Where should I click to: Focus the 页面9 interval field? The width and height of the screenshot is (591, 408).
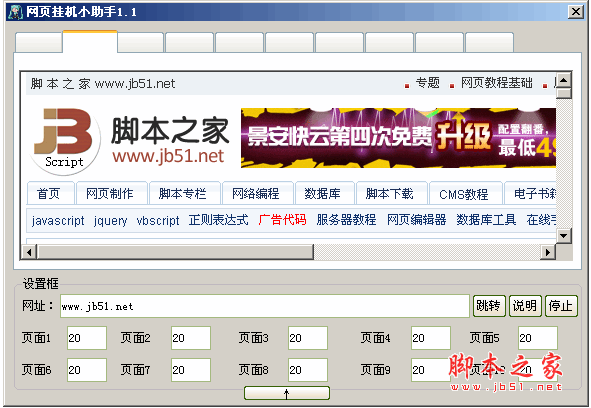(431, 370)
